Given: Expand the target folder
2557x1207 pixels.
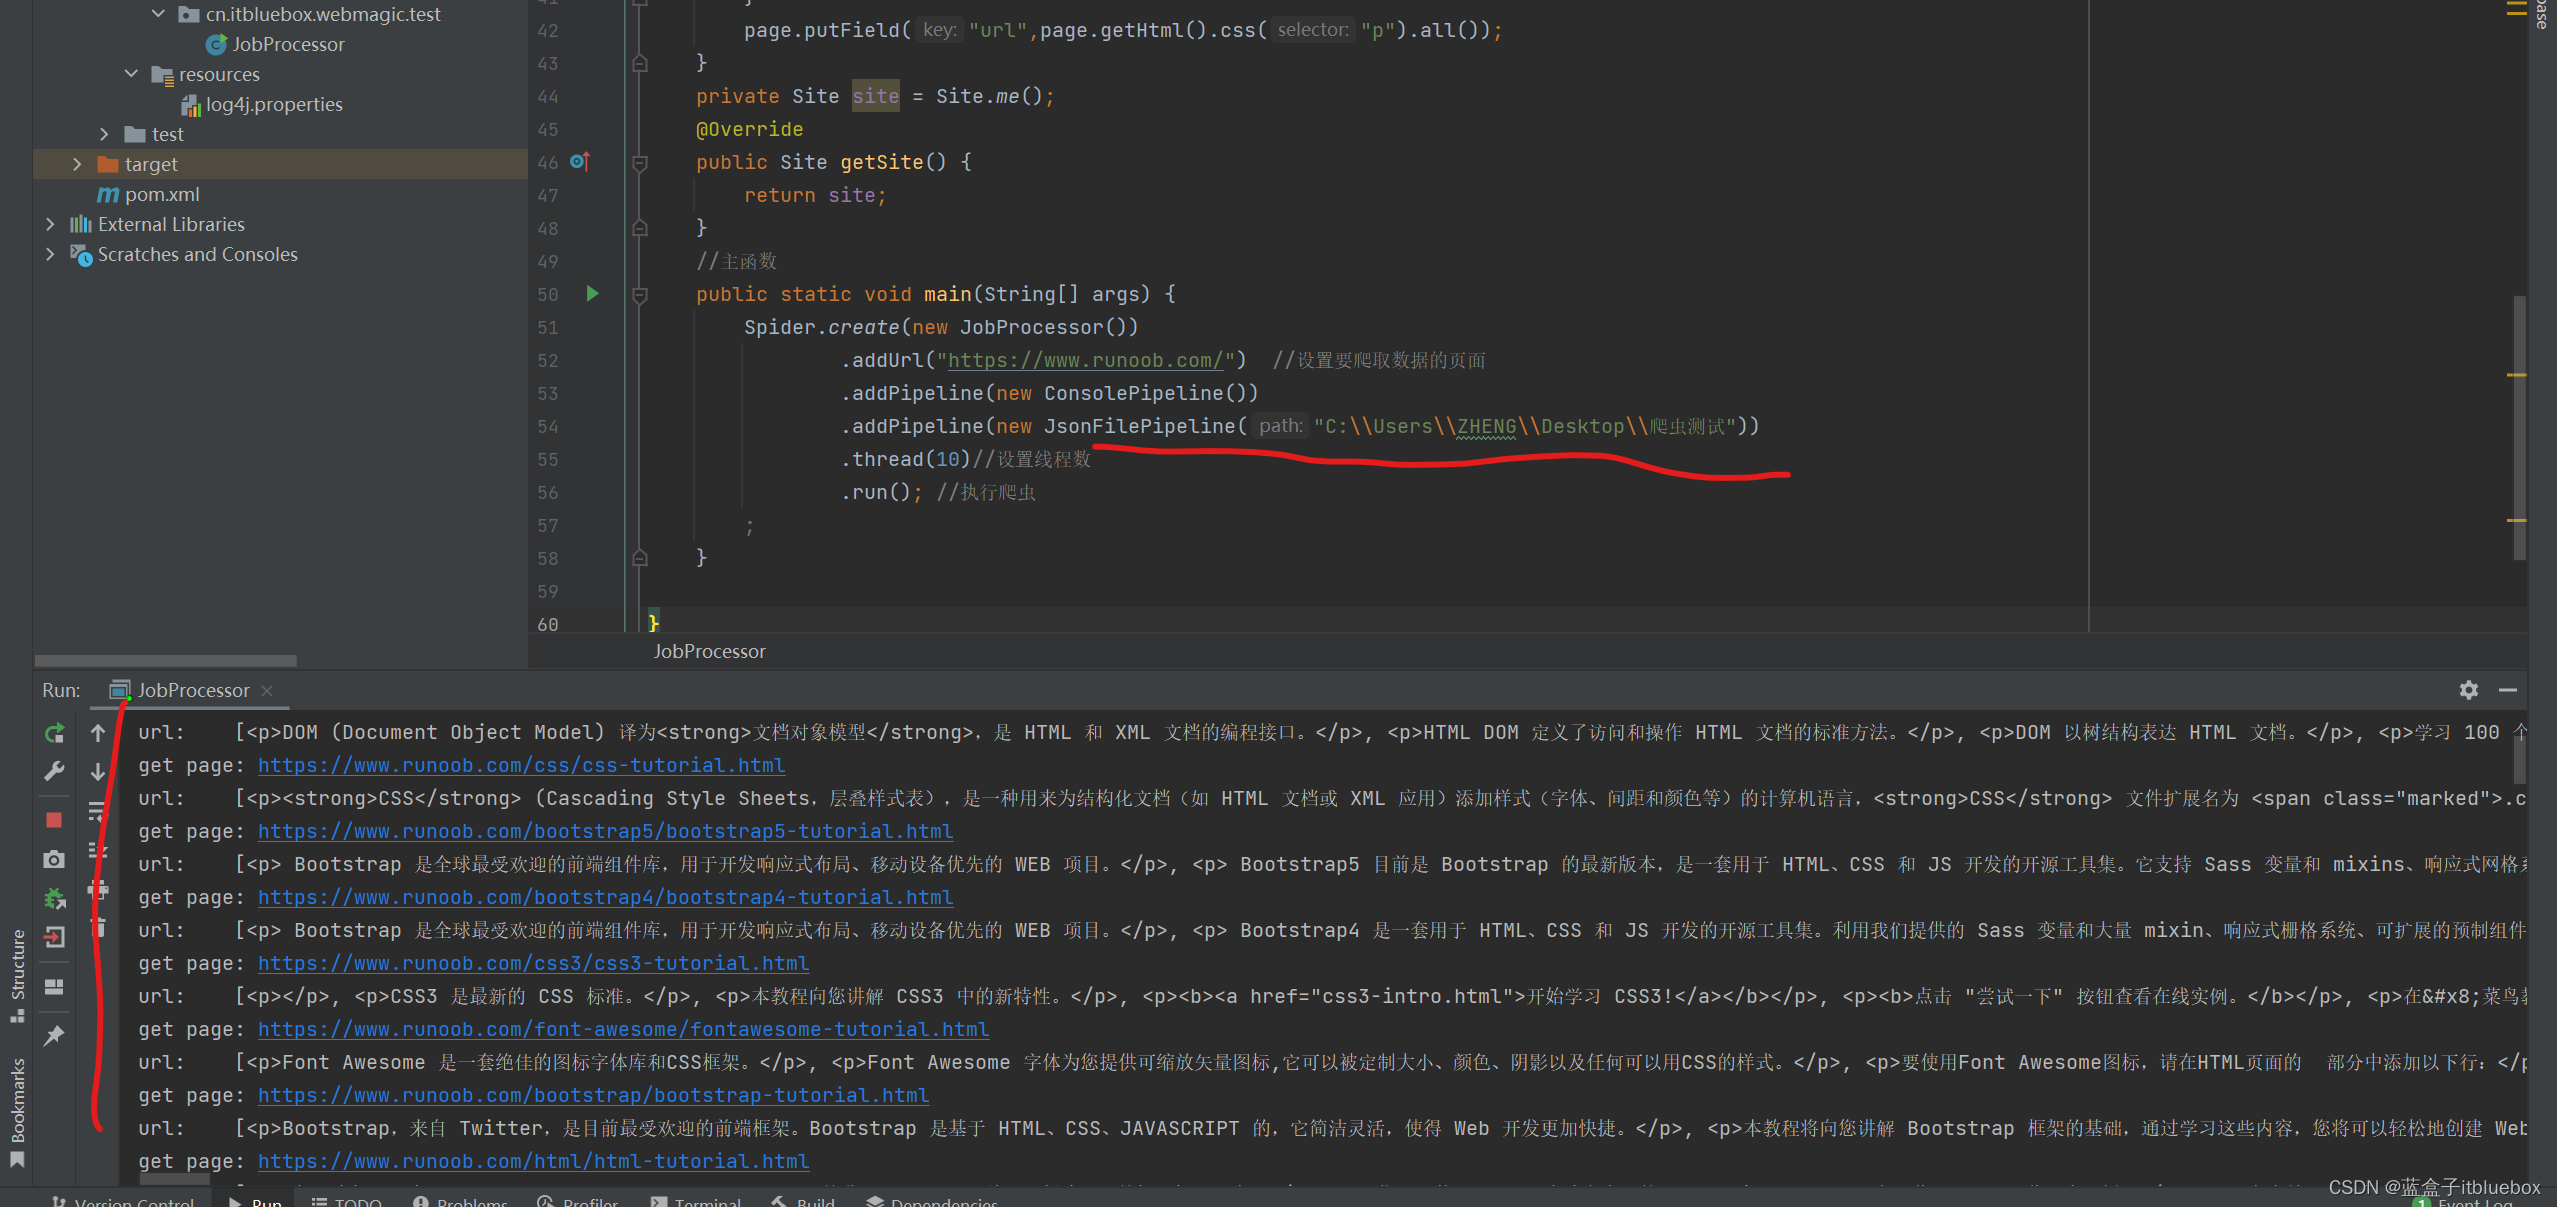Looking at the screenshot, I should (77, 164).
